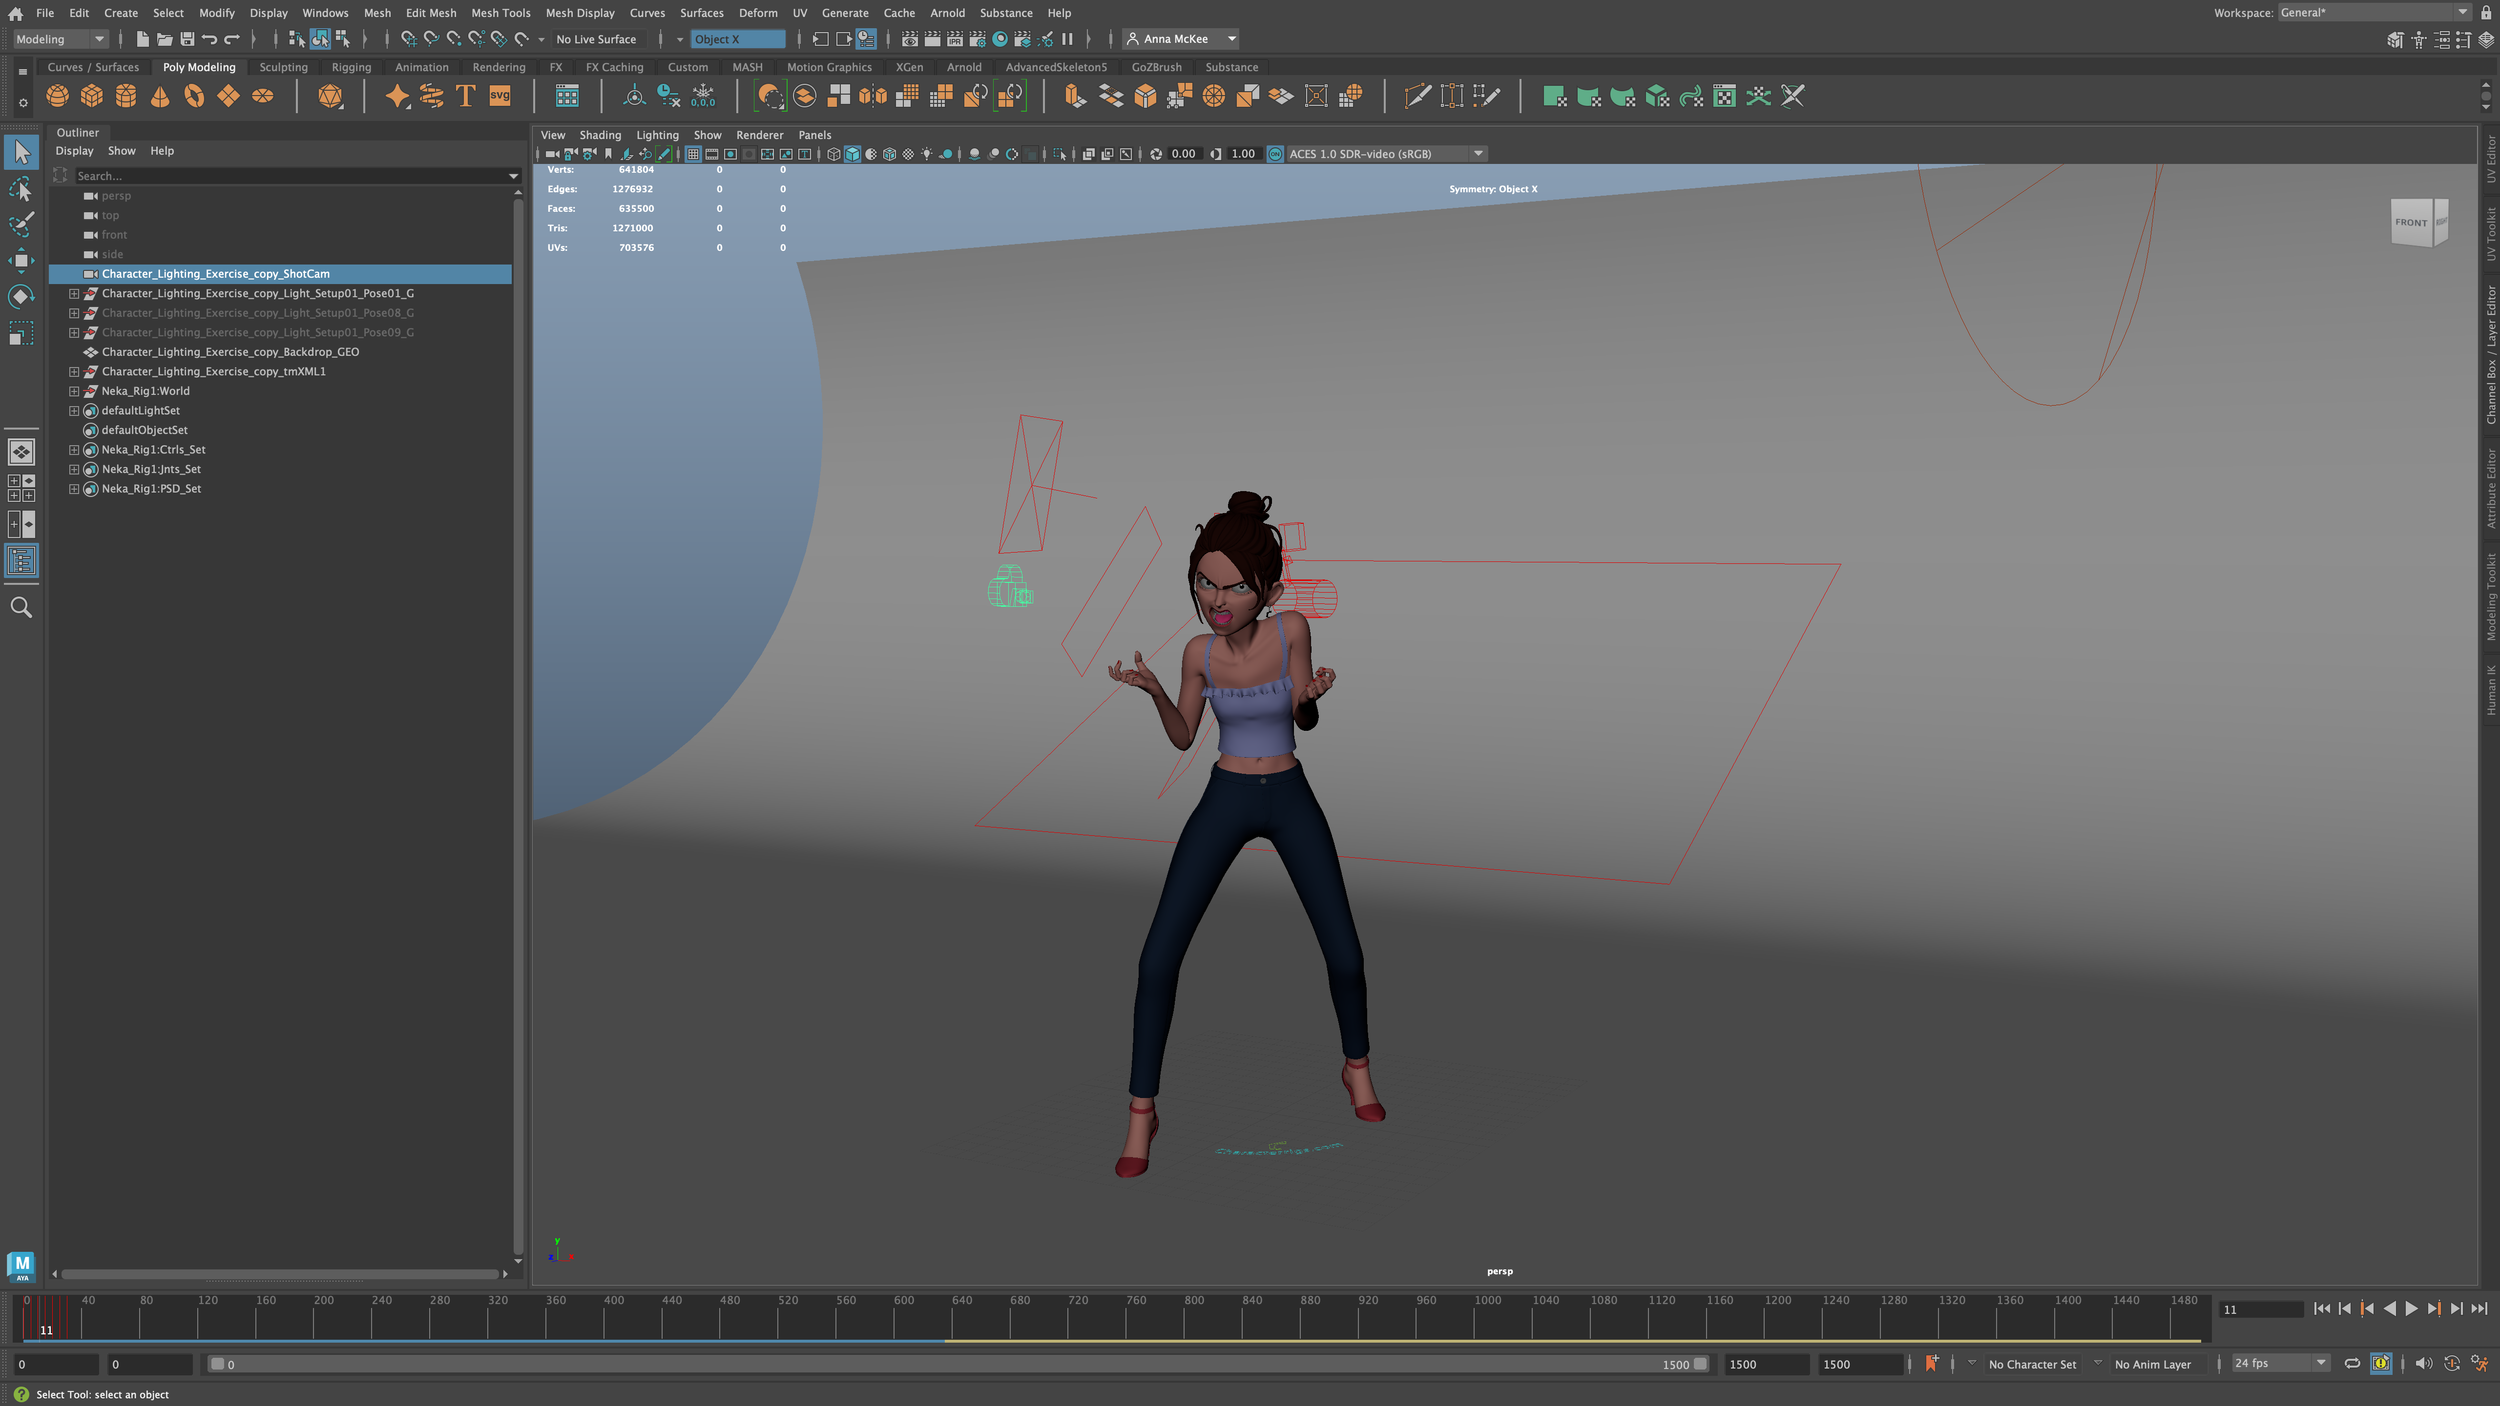Click the play forwards button

pos(2411,1309)
